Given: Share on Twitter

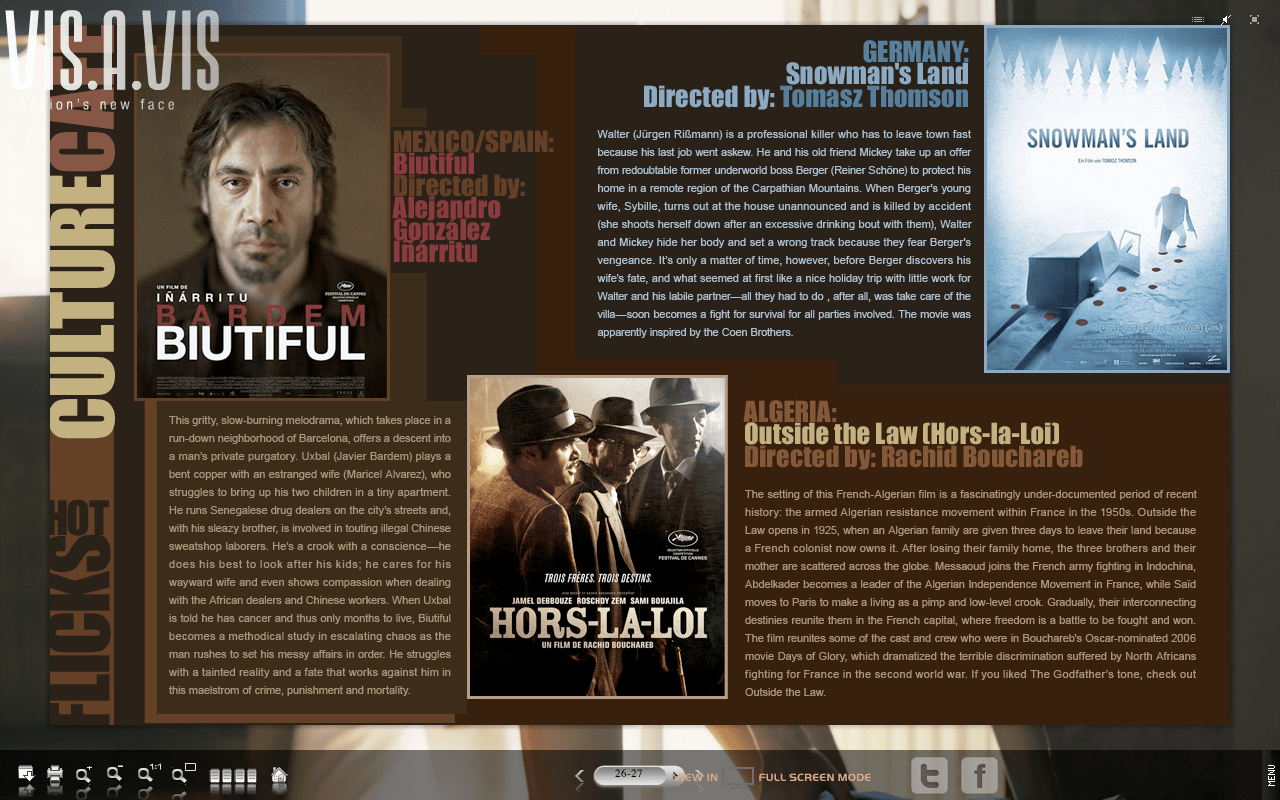Looking at the screenshot, I should [929, 776].
